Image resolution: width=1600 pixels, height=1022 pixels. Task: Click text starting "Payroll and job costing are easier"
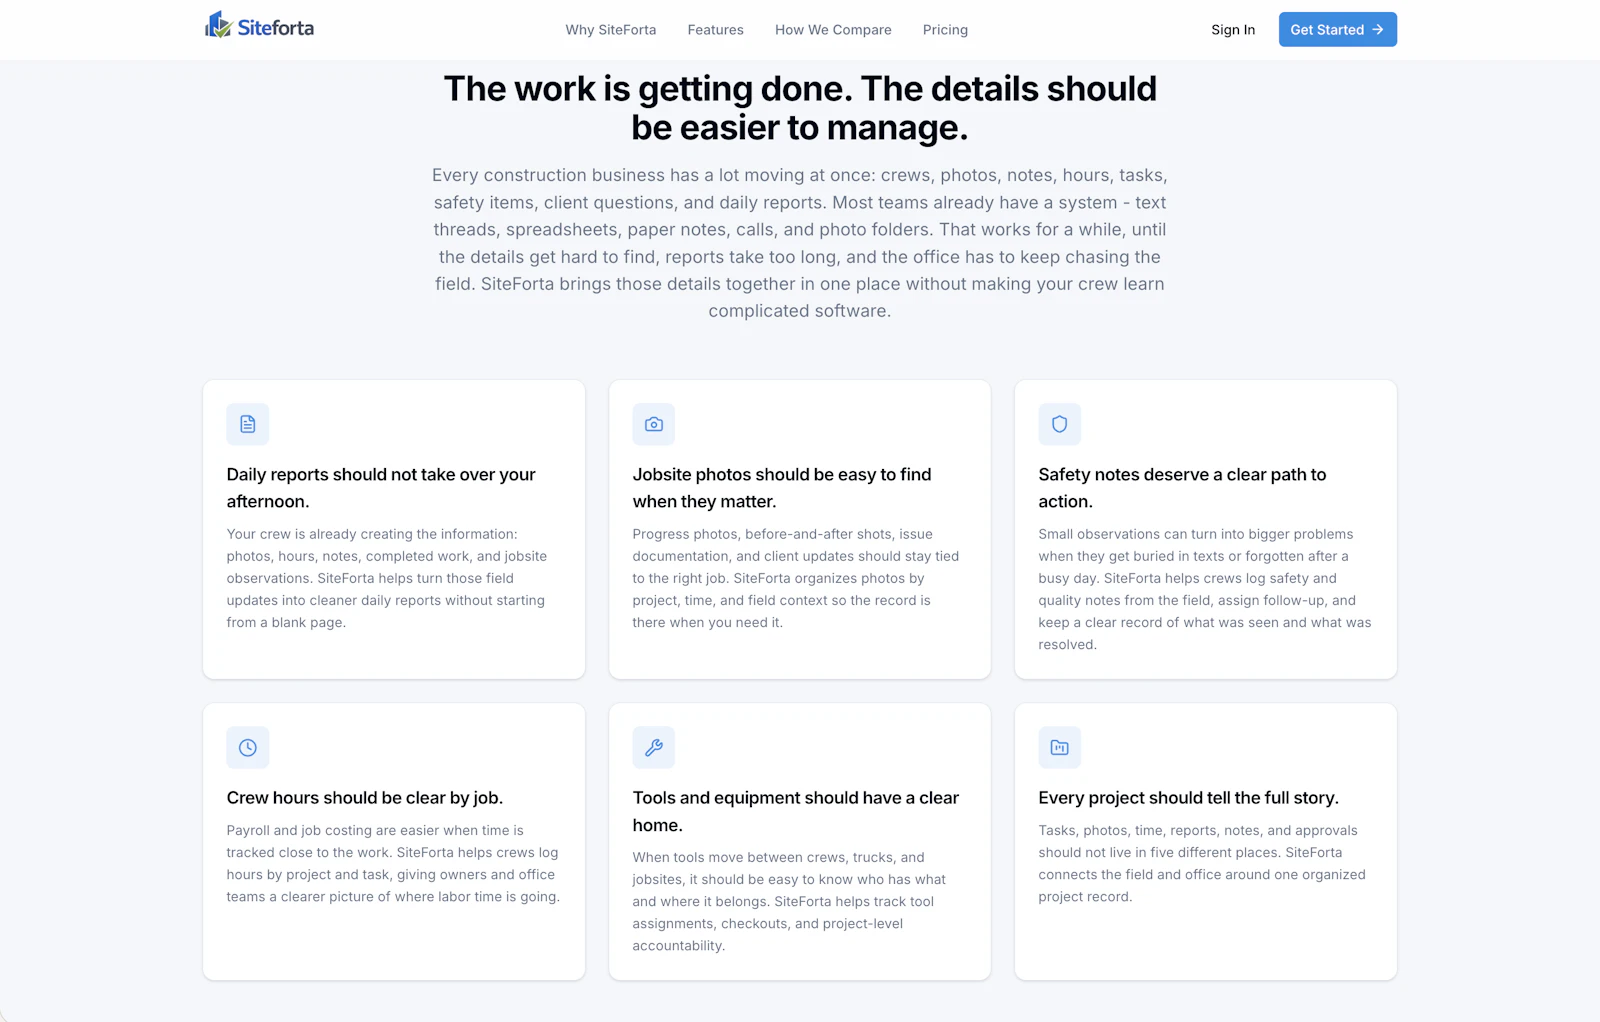pyautogui.click(x=393, y=863)
